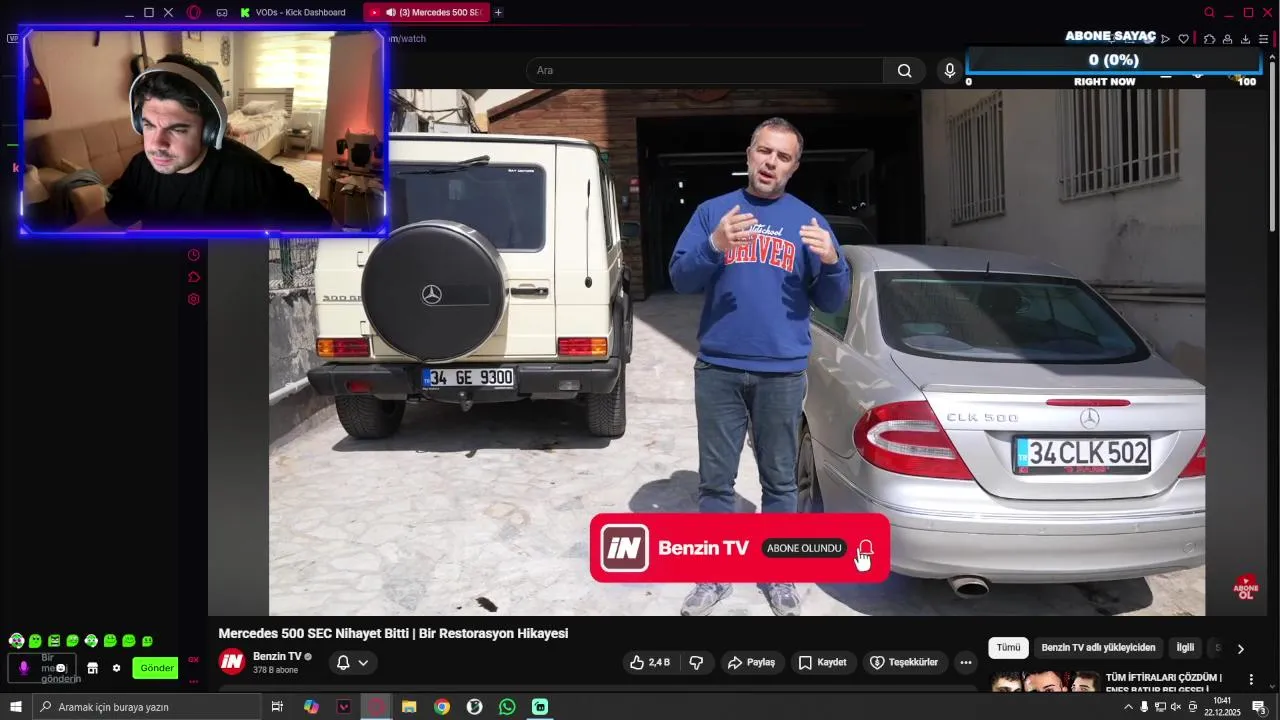The image size is (1280, 720).
Task: Save the video with Kaydet
Action: (822, 662)
